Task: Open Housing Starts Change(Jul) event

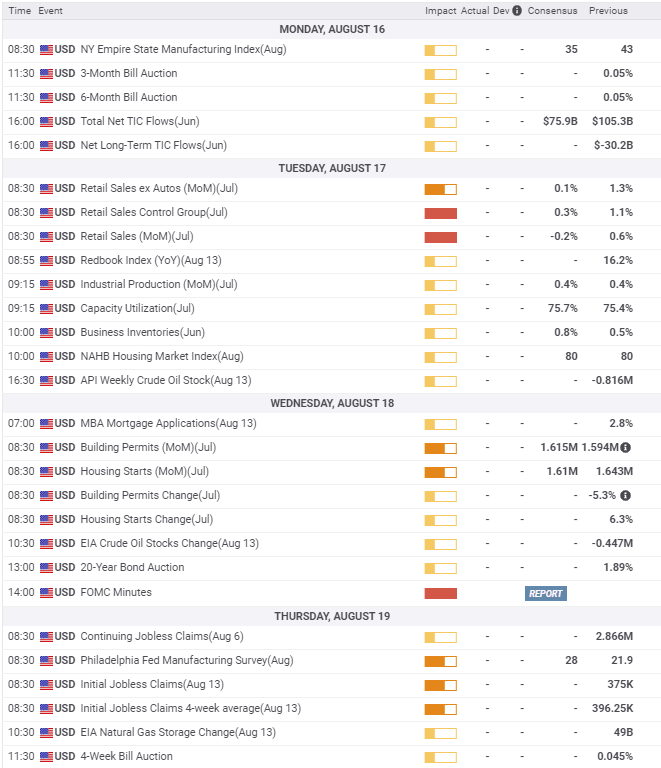Action: pos(146,520)
